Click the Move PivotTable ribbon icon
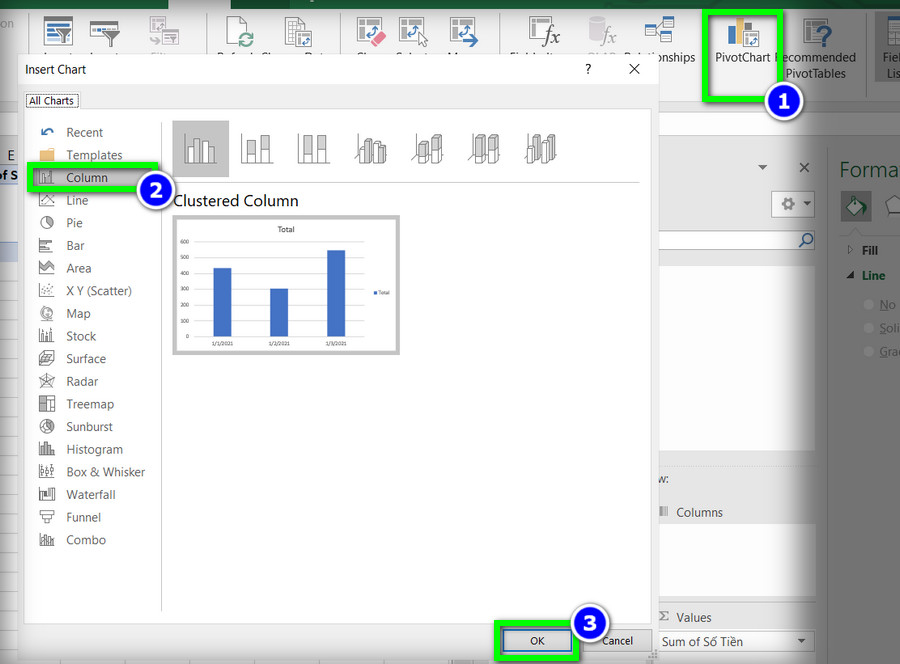 [x=464, y=32]
